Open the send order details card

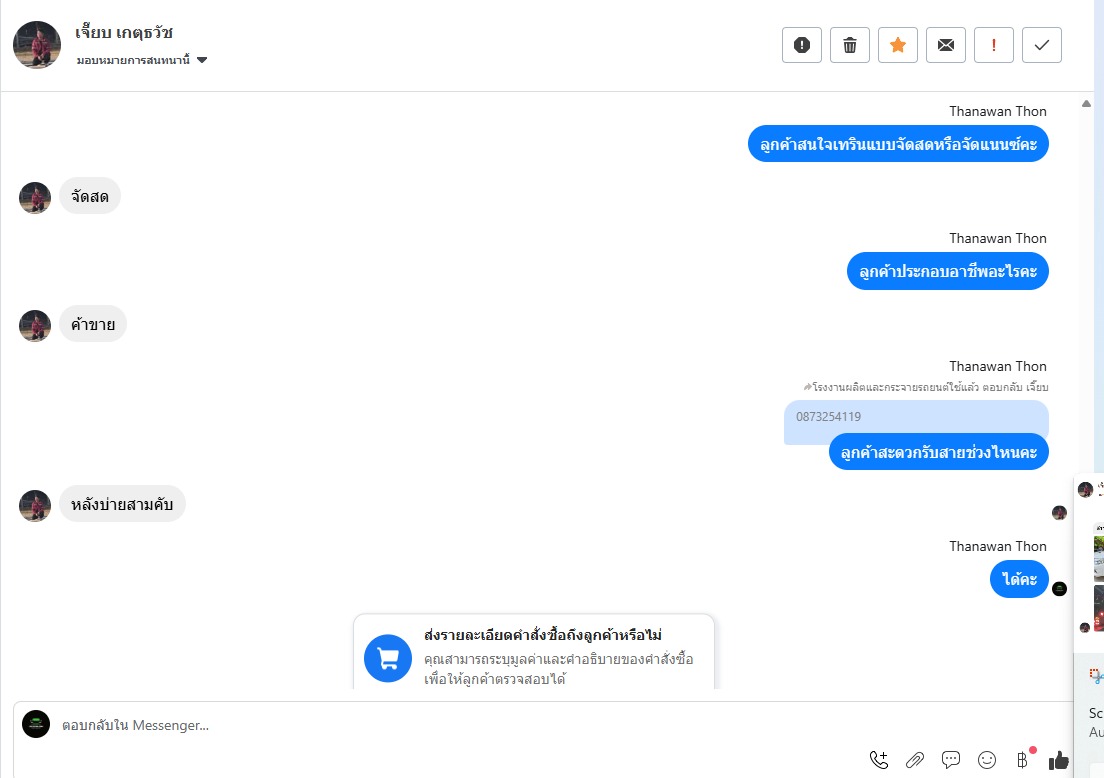tap(534, 653)
